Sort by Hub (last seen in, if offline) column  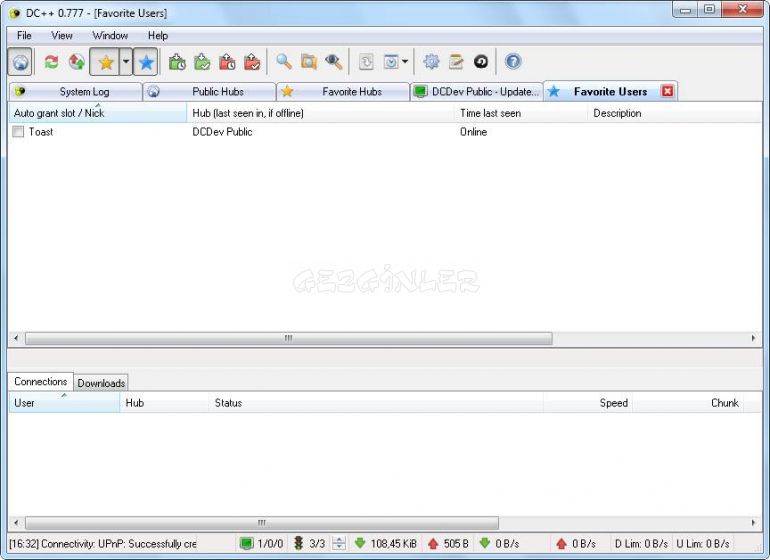click(x=321, y=113)
